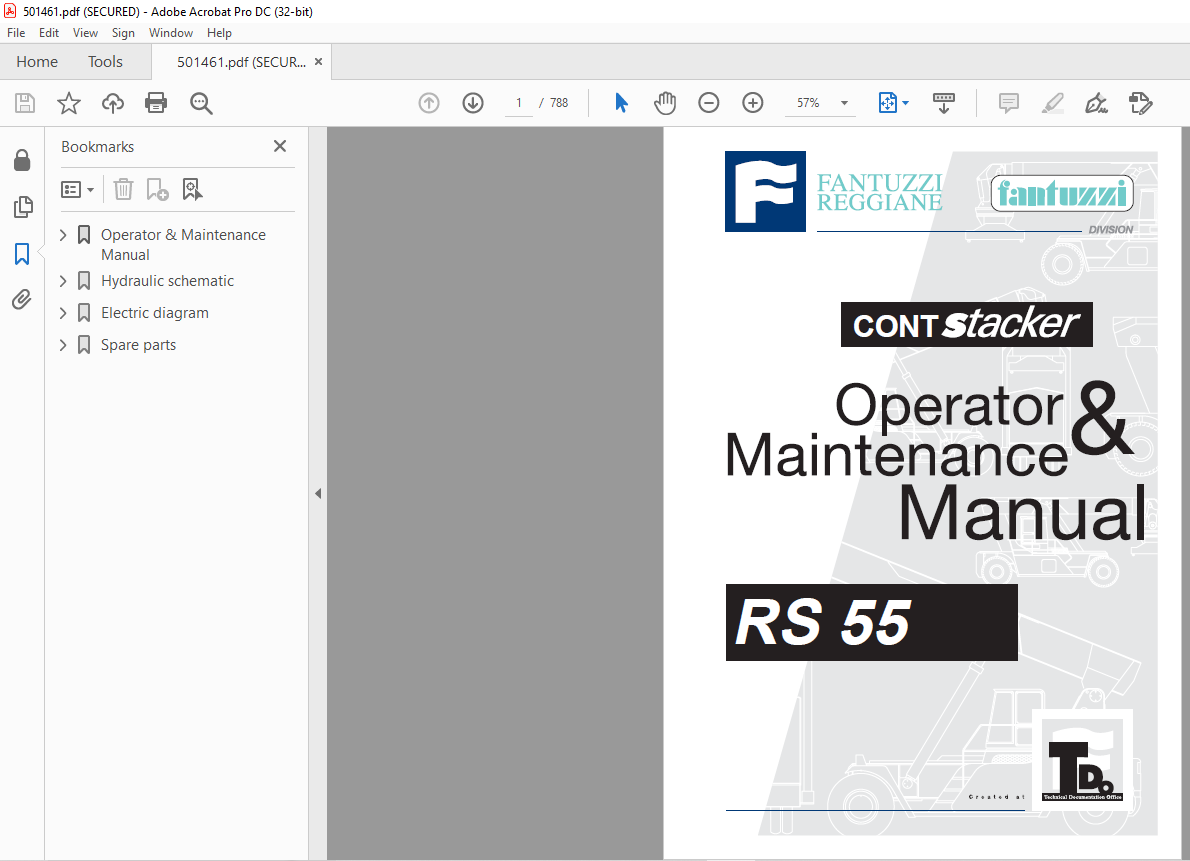Open the Operator & Maintenance Manual bookmark

183,244
